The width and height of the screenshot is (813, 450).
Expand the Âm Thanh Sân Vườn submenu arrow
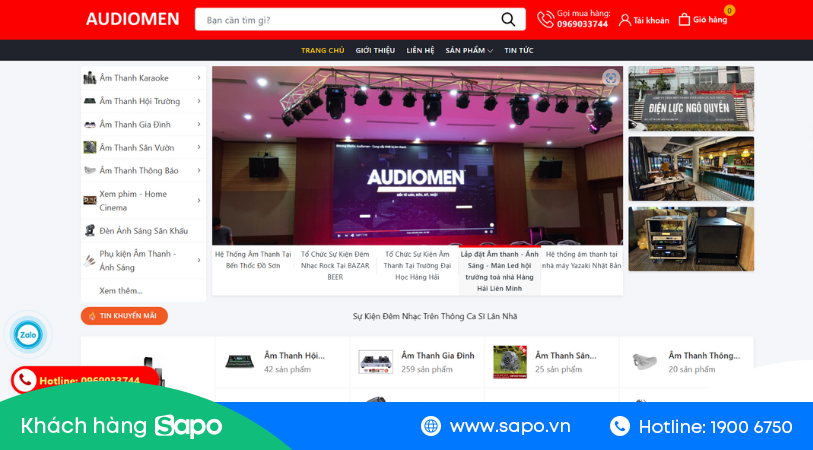coord(199,147)
